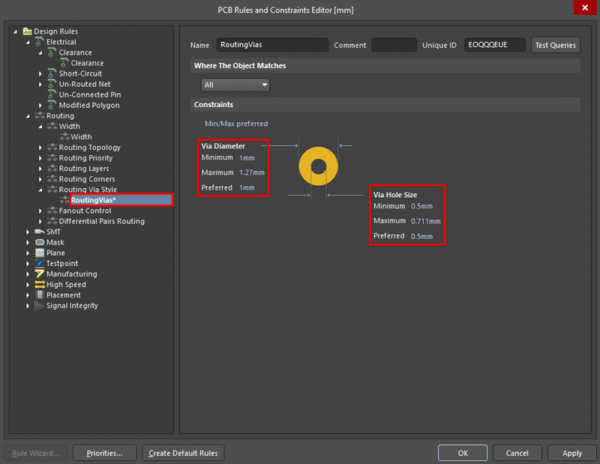Viewport: 600px width, 464px height.
Task: Expand the Routing Topology node
Action: point(40,148)
